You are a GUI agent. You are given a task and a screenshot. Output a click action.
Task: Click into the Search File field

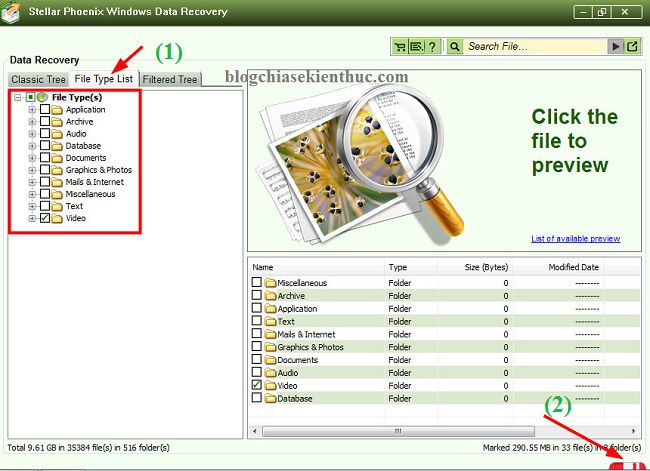pyautogui.click(x=536, y=46)
